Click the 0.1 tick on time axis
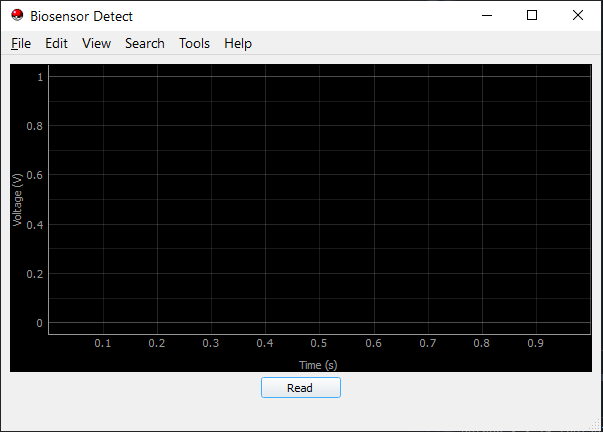The width and height of the screenshot is (603, 432). [x=103, y=344]
